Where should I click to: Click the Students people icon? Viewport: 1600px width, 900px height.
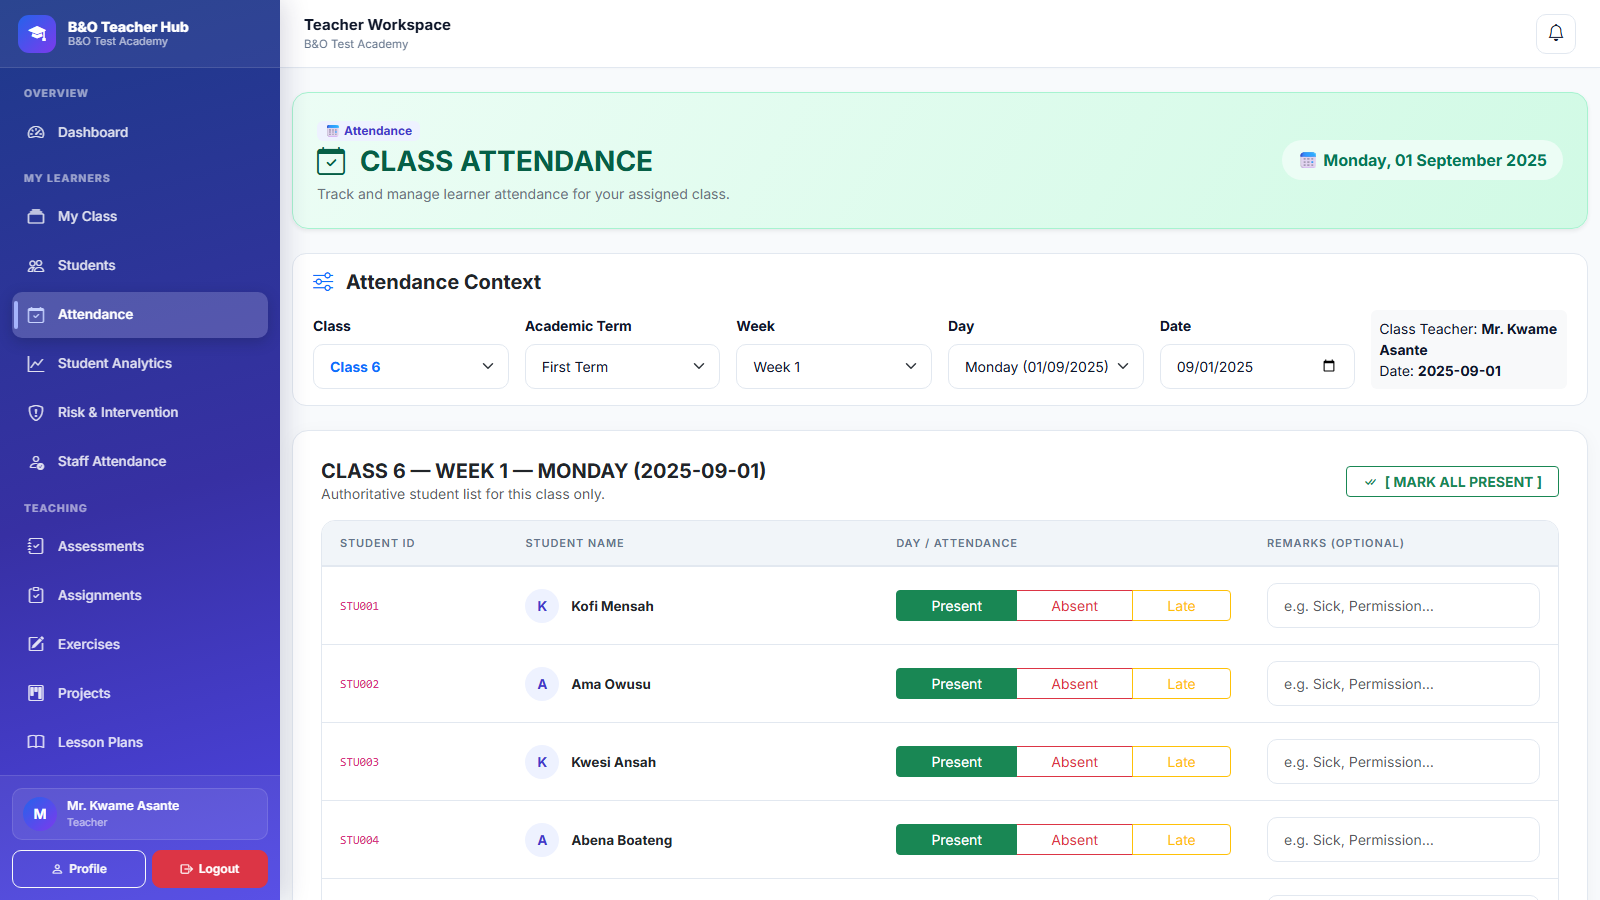tap(36, 265)
